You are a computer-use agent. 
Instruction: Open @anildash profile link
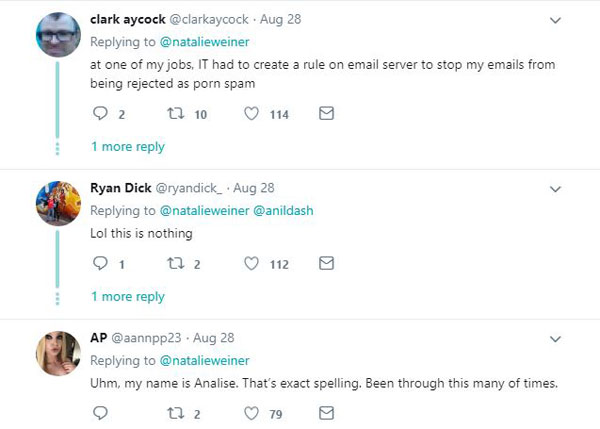point(283,210)
